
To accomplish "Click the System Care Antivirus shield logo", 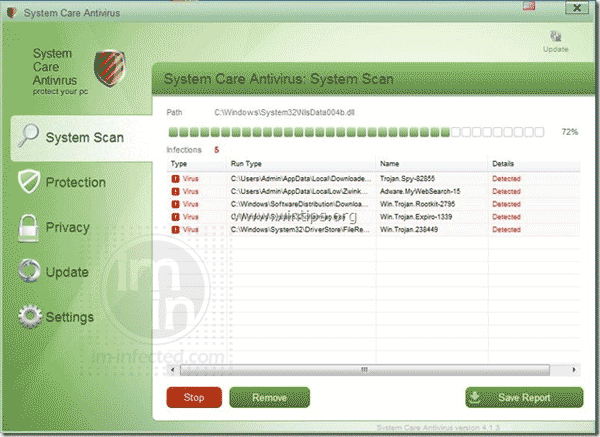I will [110, 68].
